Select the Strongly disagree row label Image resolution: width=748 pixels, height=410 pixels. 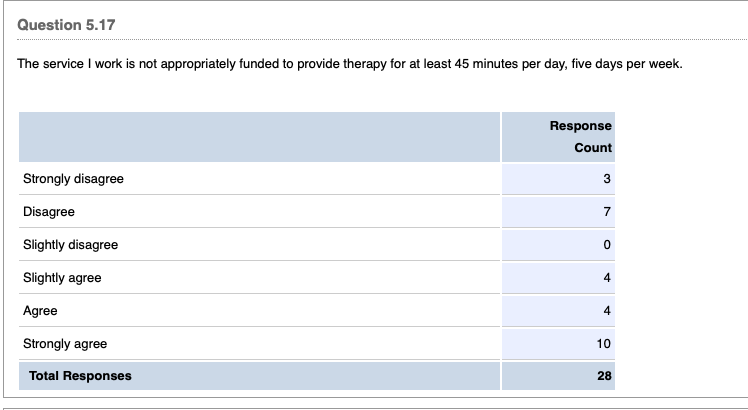73,179
